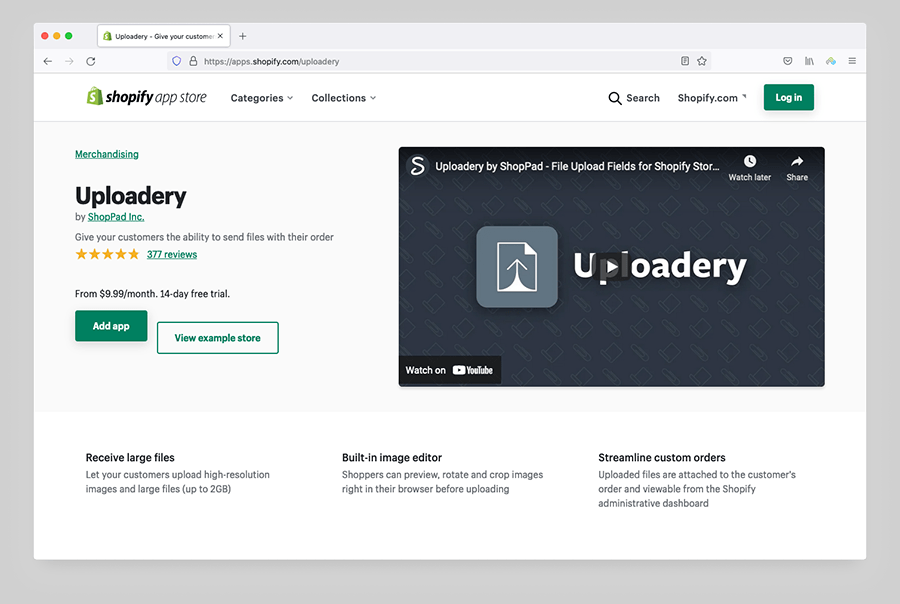Click the five-star rating
This screenshot has height=604, width=900.
coord(107,254)
